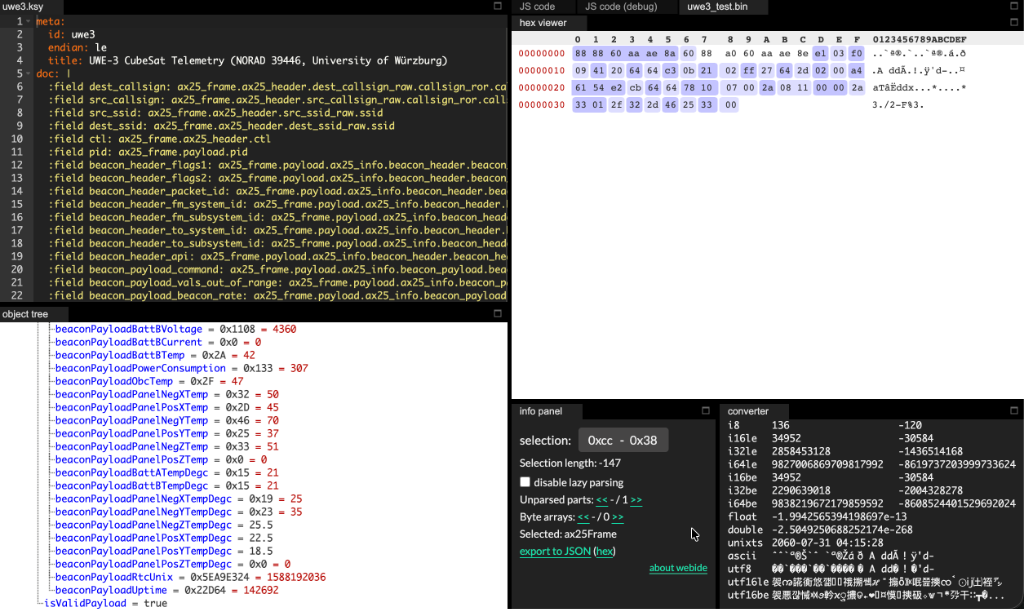Open the about webide link
The image size is (1024, 609).
pyautogui.click(x=678, y=568)
